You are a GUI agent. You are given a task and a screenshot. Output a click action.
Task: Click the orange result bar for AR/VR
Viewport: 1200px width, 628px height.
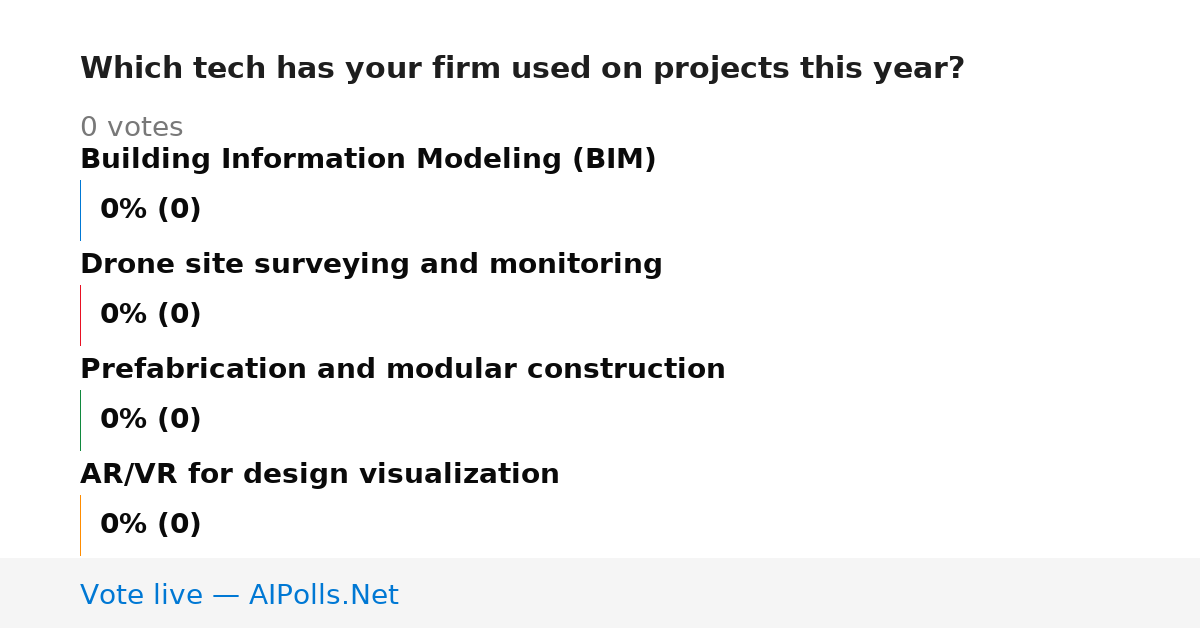(80, 525)
